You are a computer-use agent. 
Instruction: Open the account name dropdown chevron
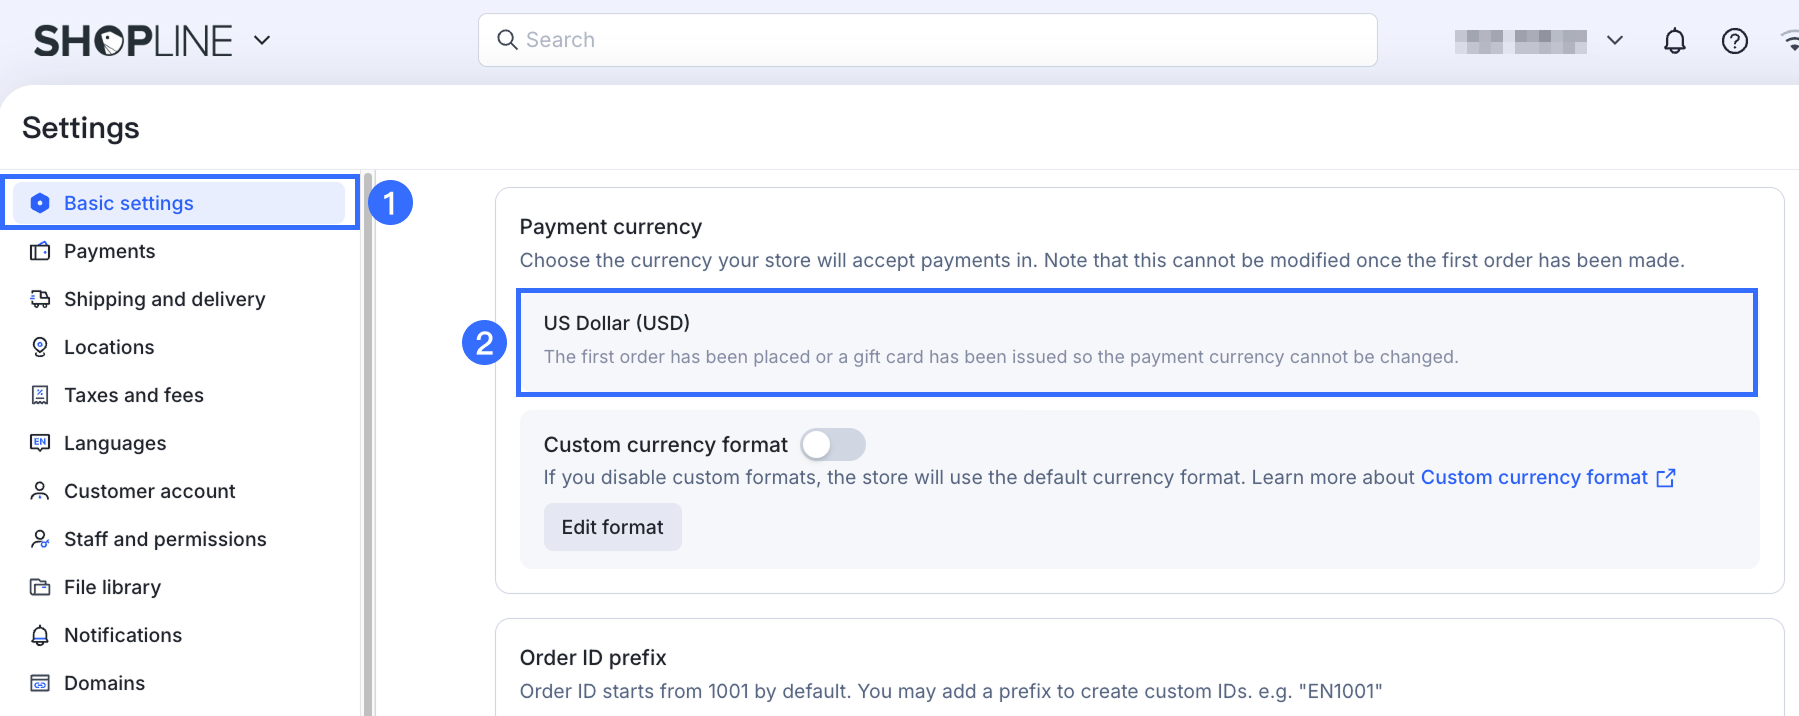[x=1614, y=41]
